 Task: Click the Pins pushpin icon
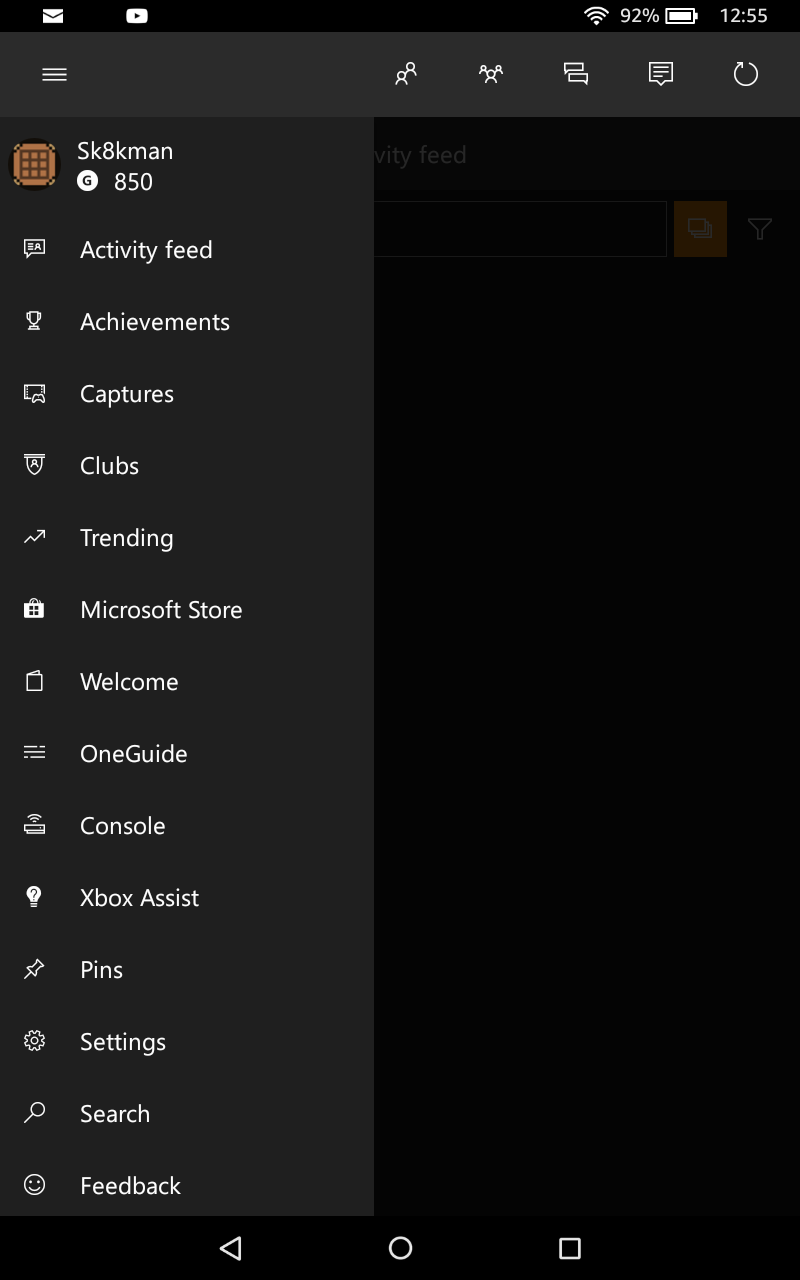coord(34,969)
